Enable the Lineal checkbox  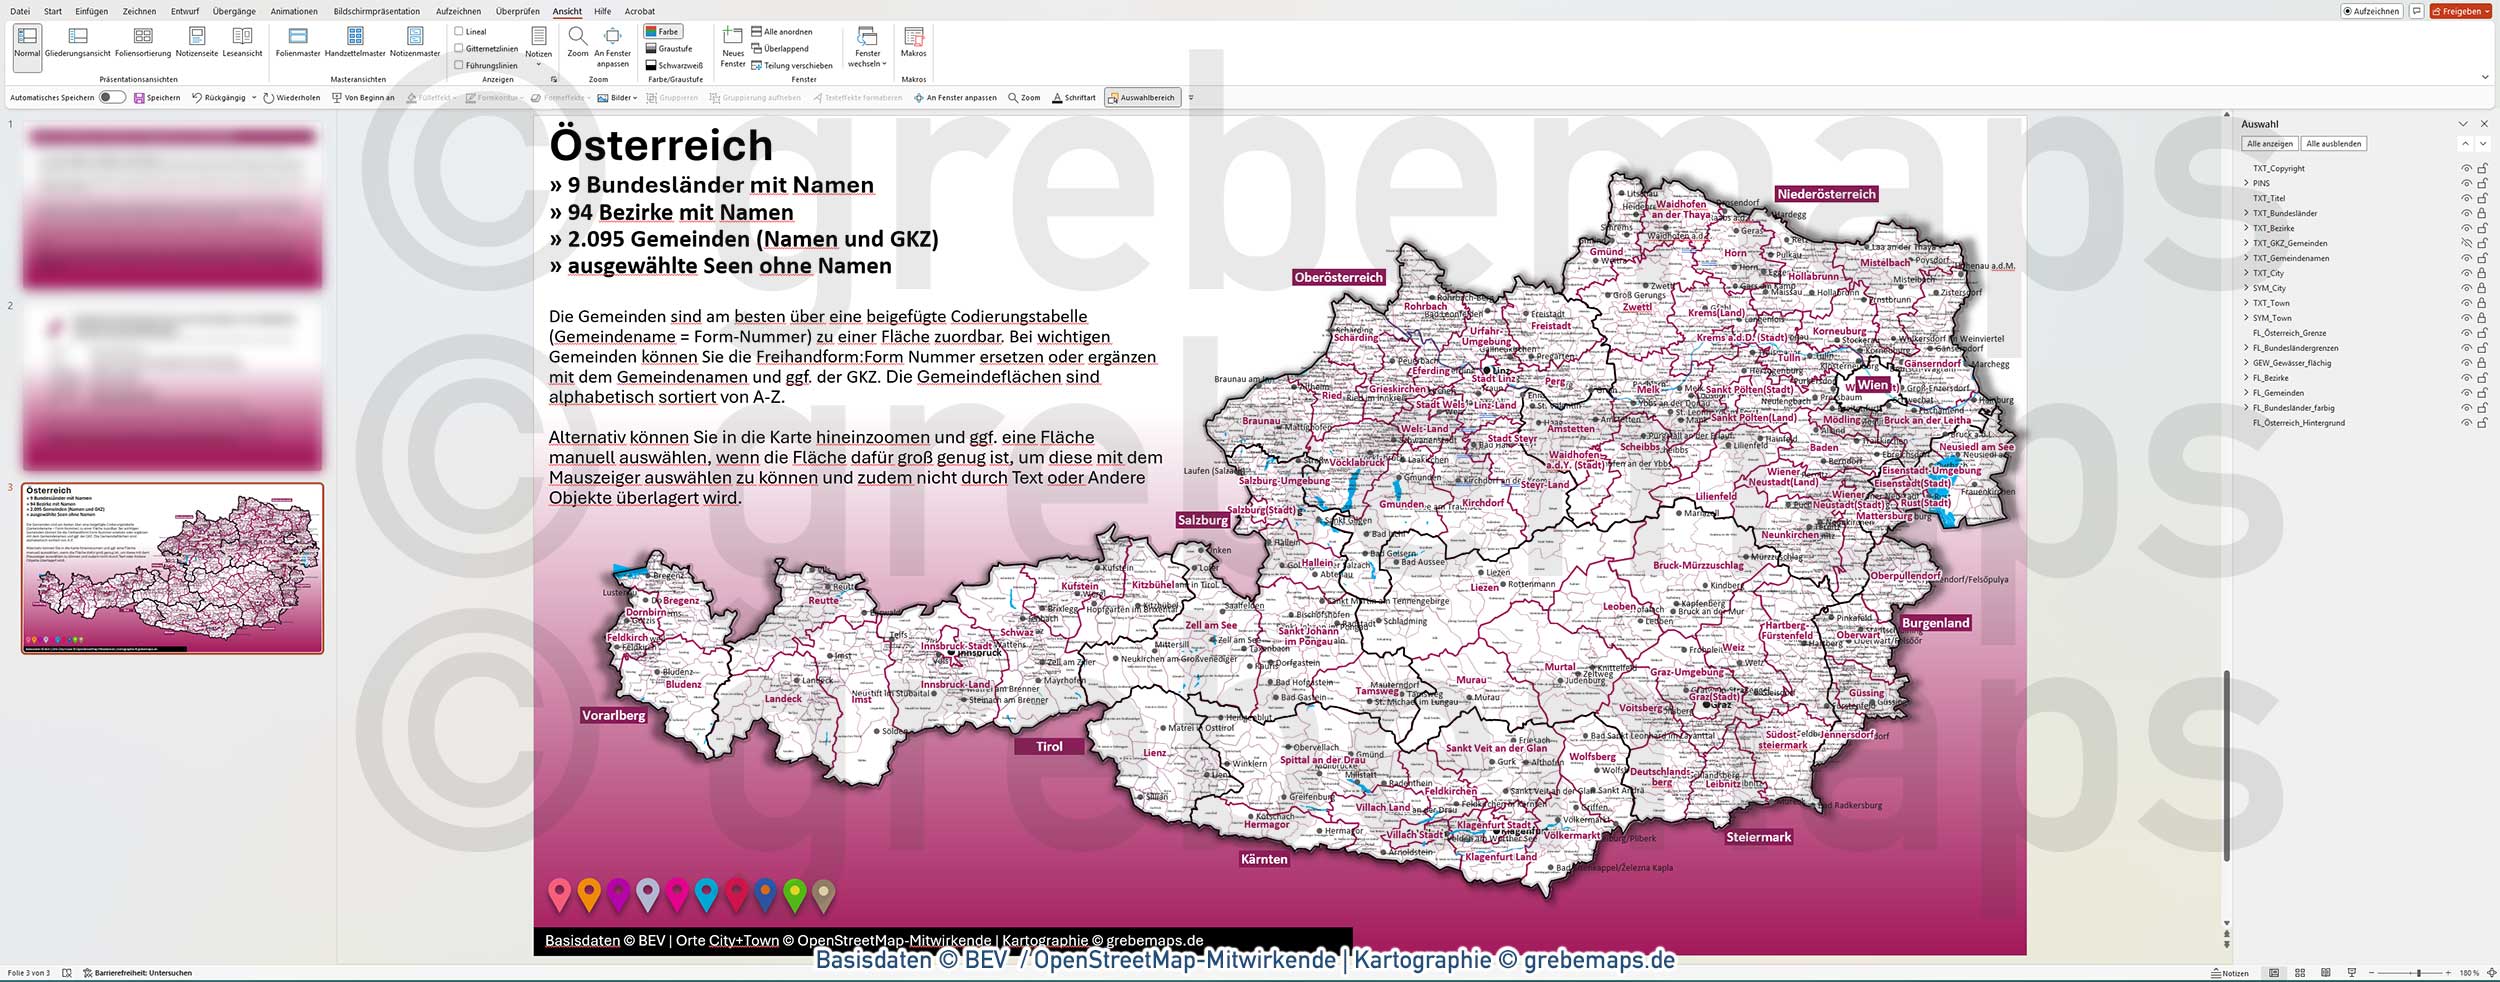click(x=460, y=31)
